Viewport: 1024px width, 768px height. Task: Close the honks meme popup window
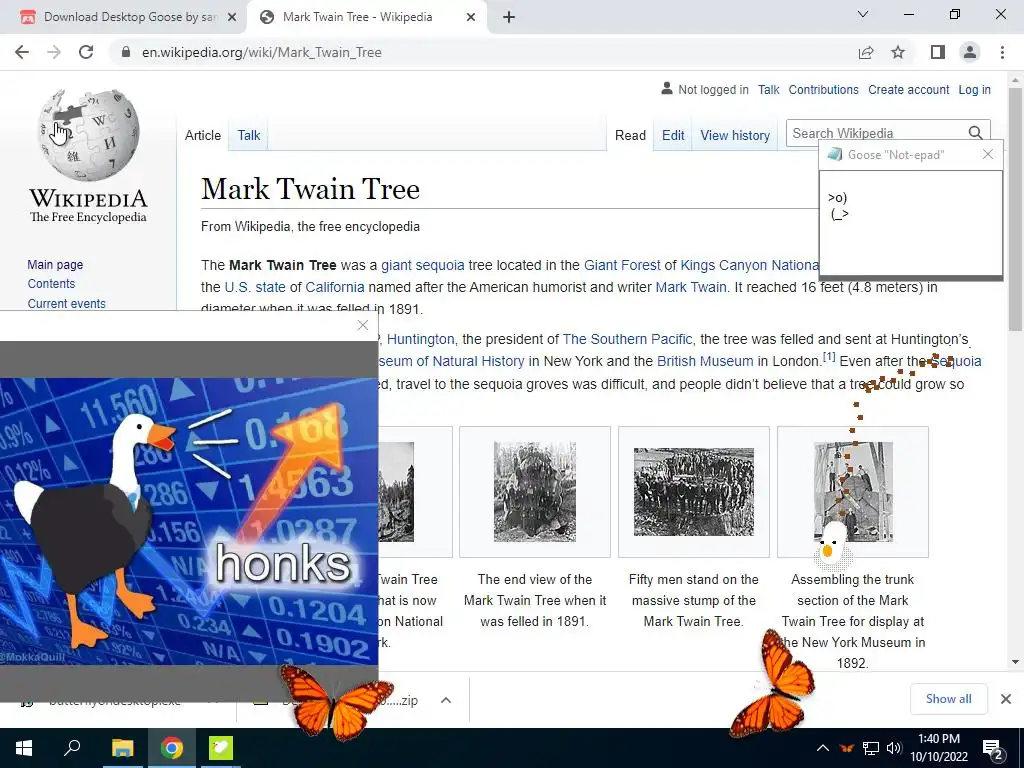tap(363, 325)
